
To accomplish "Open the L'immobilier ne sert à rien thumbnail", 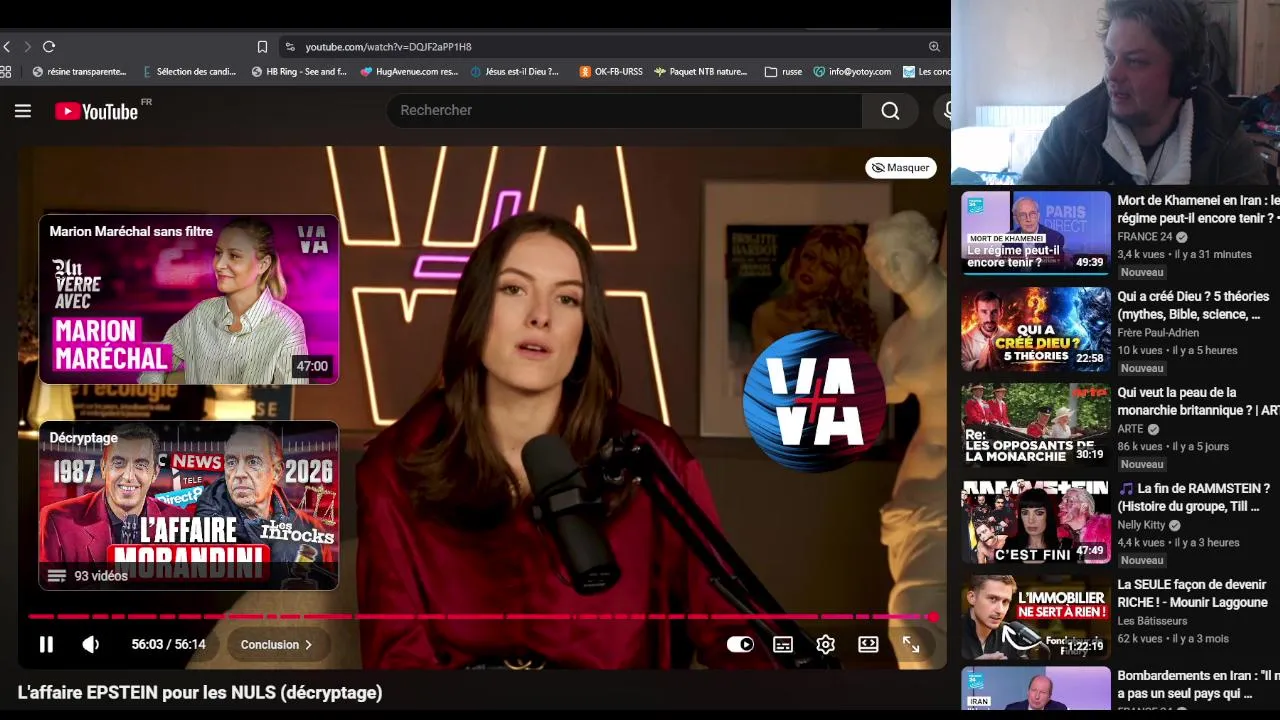I will click(1036, 617).
